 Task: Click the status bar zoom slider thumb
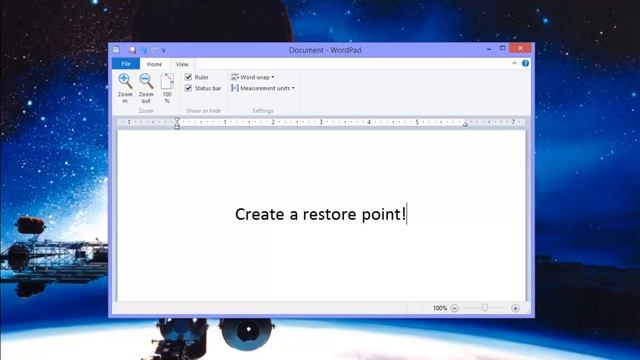(x=484, y=308)
